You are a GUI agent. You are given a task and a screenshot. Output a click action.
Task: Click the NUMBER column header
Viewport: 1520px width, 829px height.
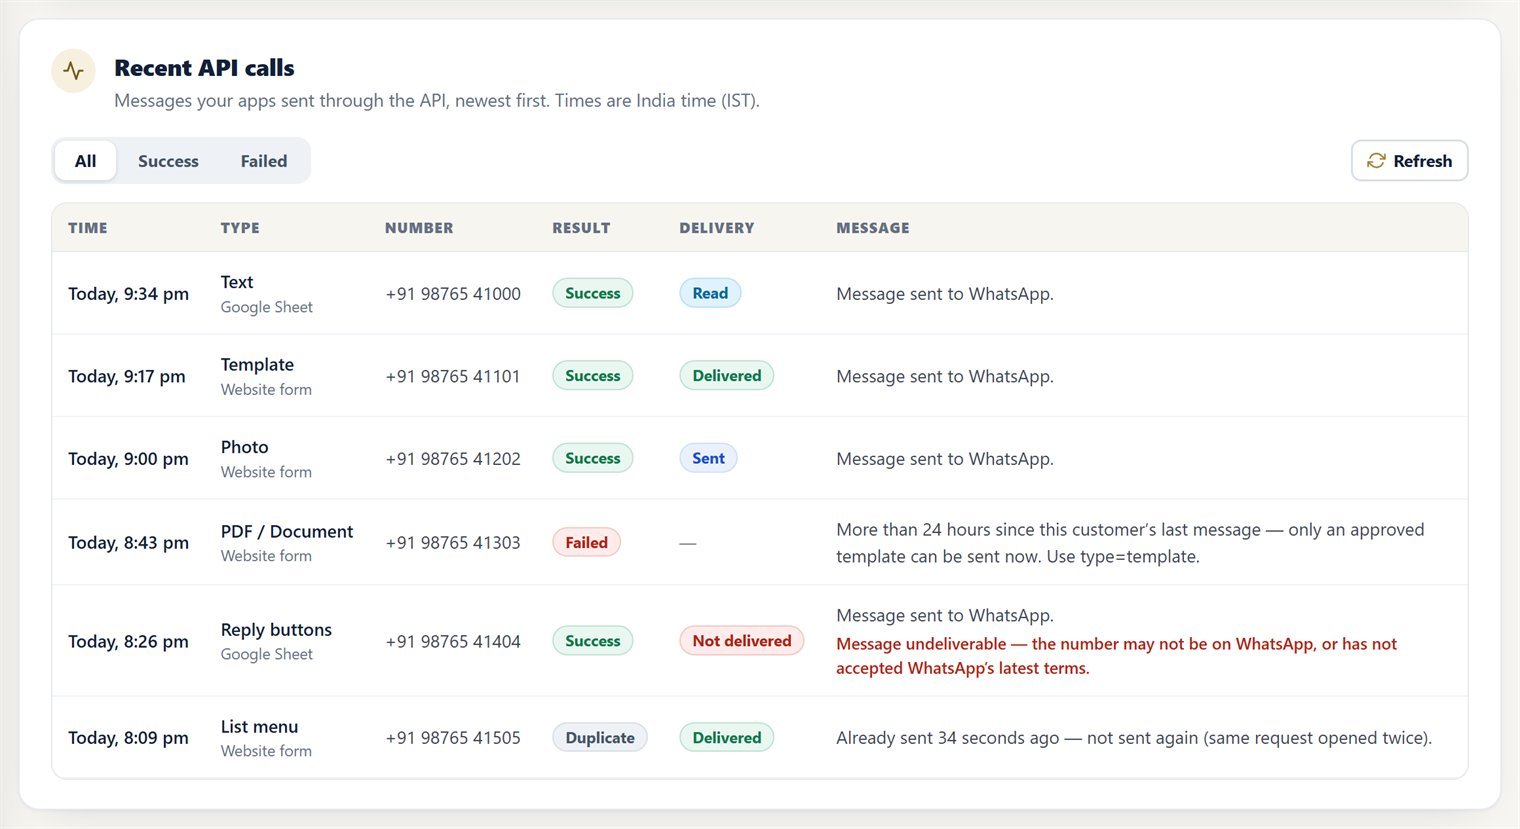tap(419, 228)
